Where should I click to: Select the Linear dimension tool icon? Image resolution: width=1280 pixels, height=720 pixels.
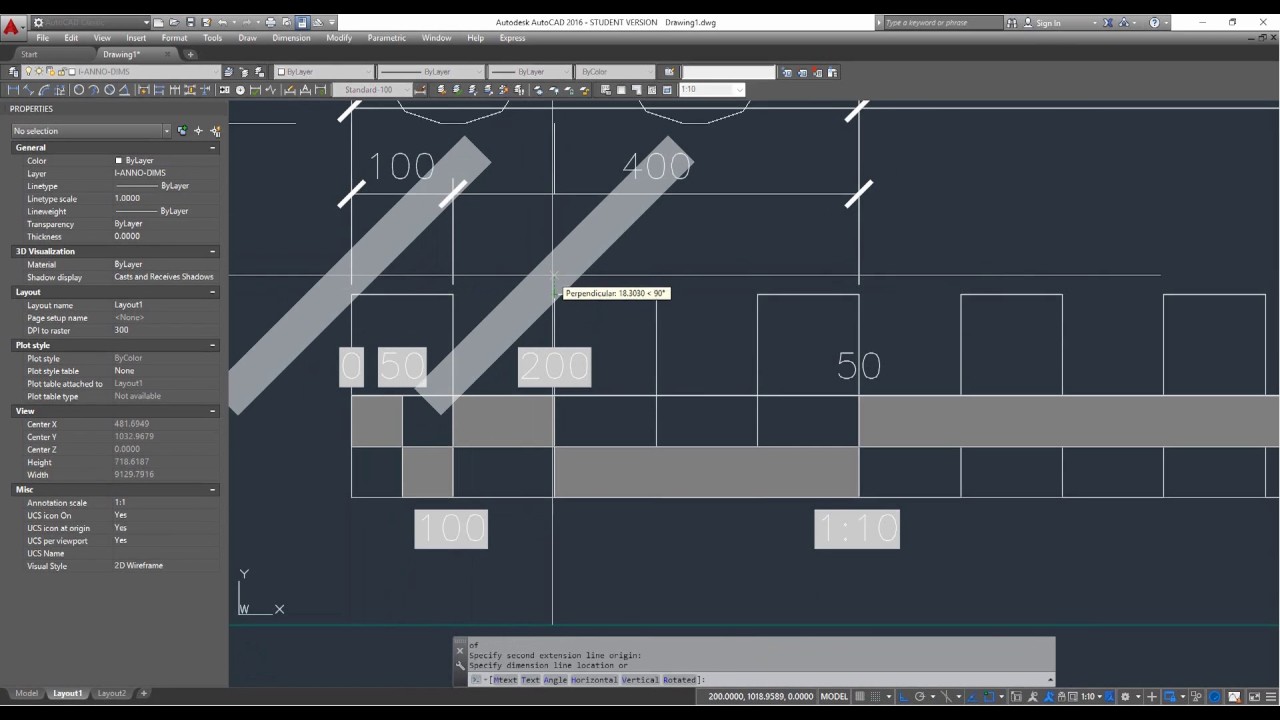coord(13,90)
